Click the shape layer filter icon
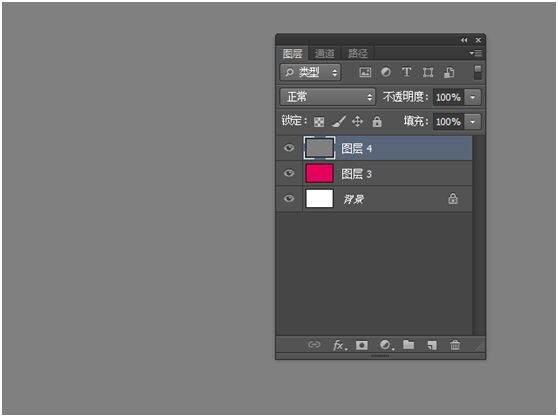The image size is (558, 417). [428, 72]
